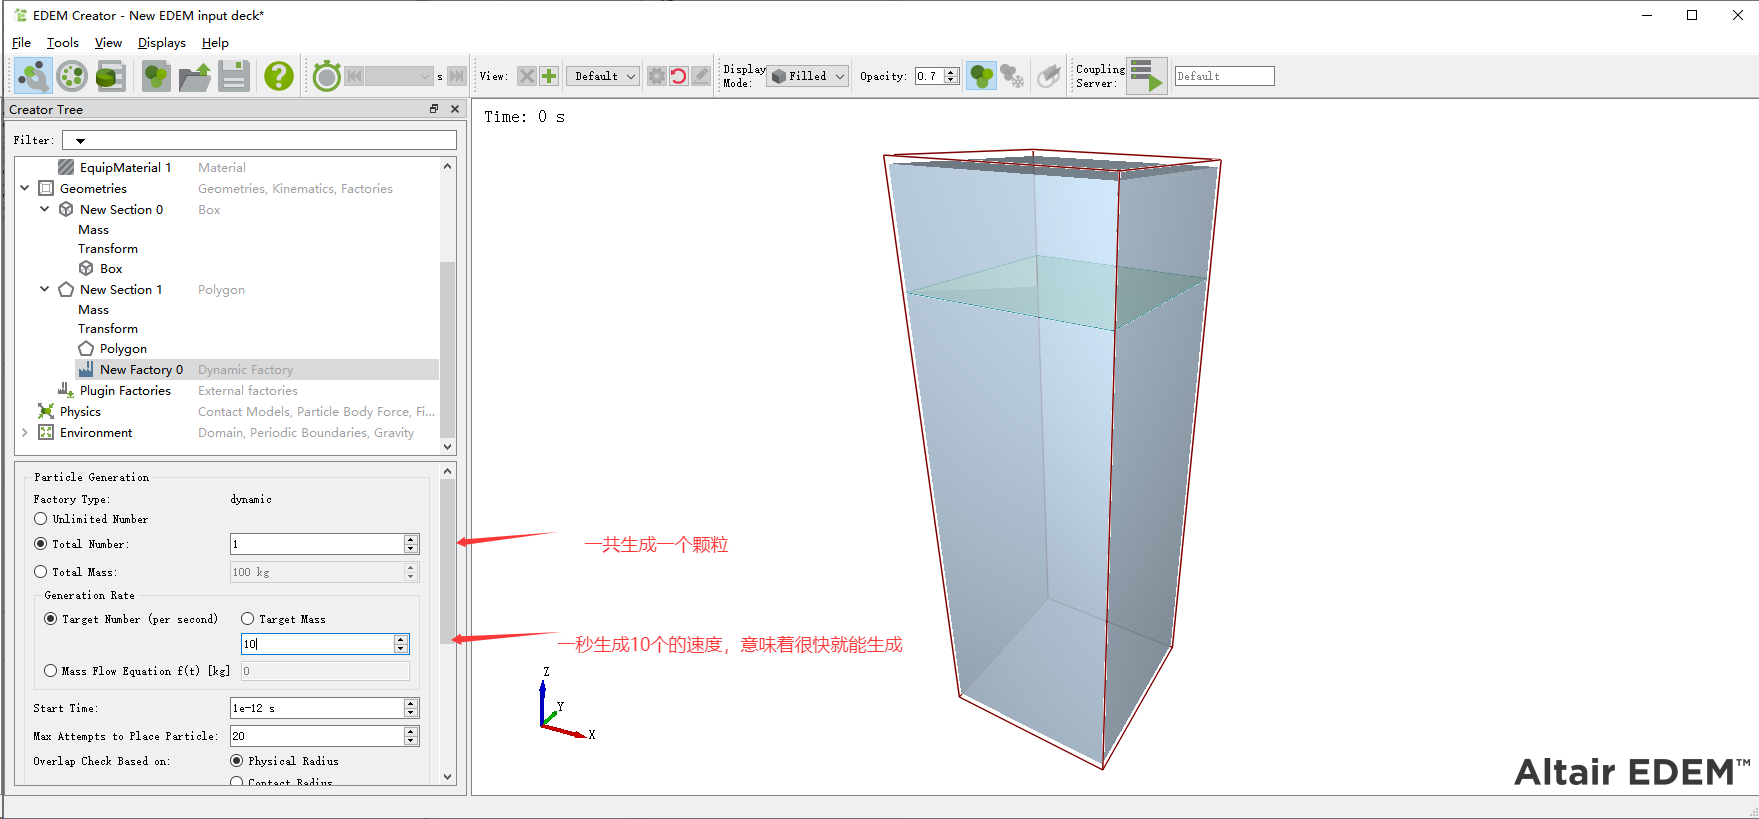Click the red reset view arrow

pos(678,76)
